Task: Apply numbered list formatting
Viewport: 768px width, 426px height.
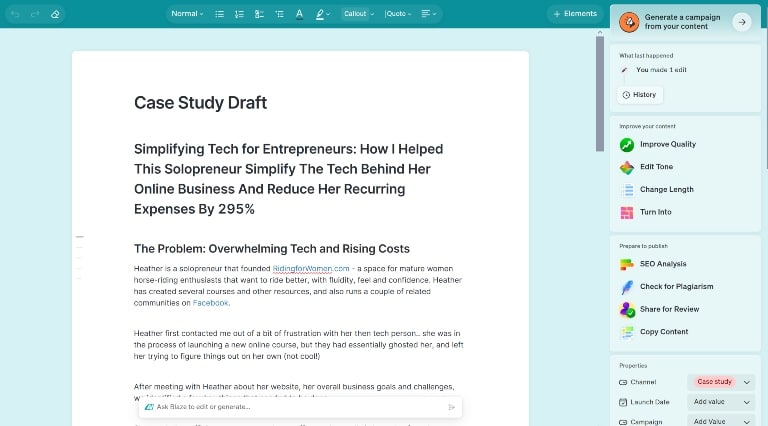Action: pyautogui.click(x=239, y=14)
